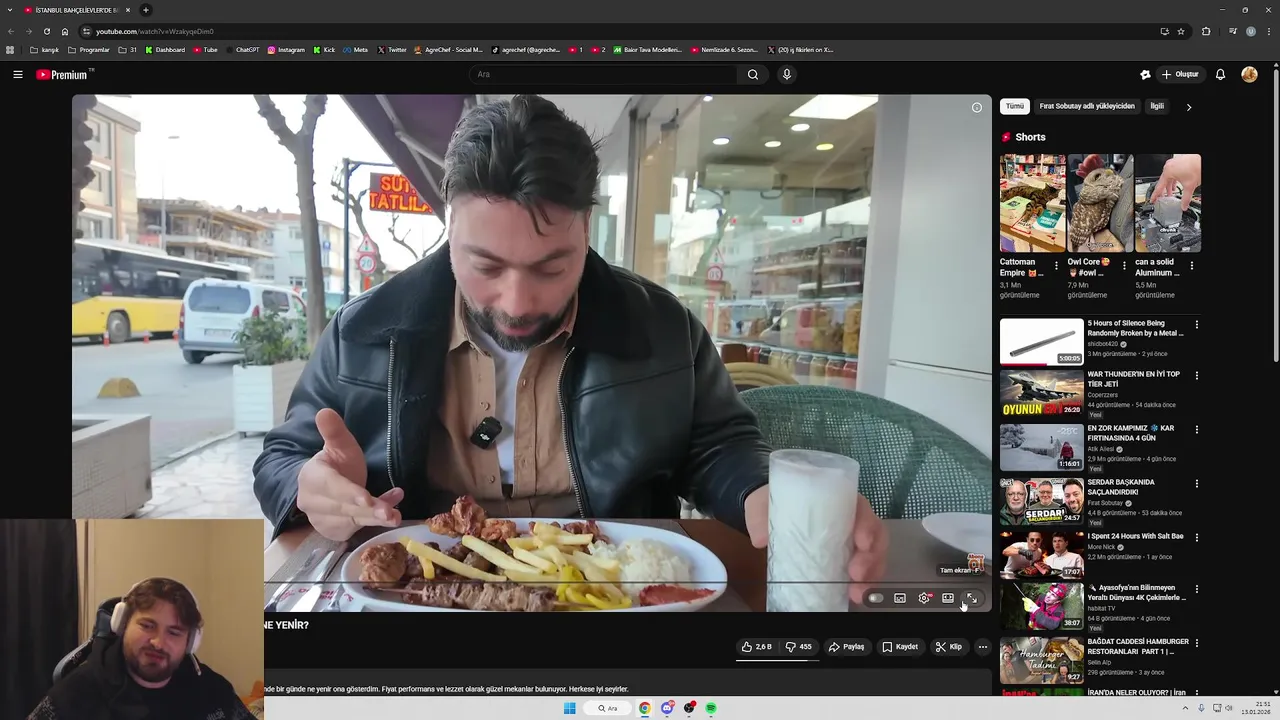Select Fırat Sobutay adlı yükleyiciden chip
Screen dimensions: 1280x720
coord(1087,106)
